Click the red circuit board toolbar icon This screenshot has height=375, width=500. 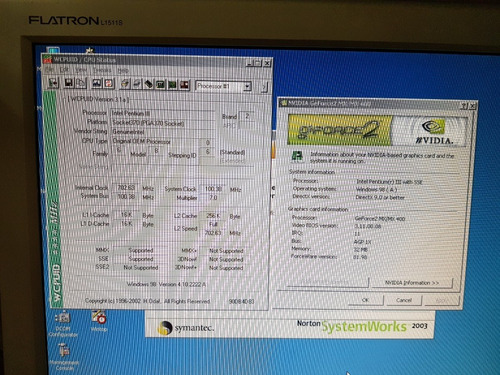click(184, 85)
